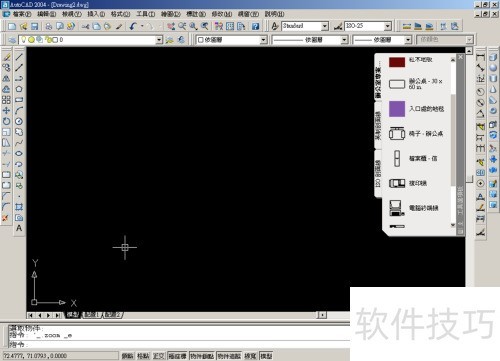
Task: Open a file with the Open icon
Action: [23, 26]
